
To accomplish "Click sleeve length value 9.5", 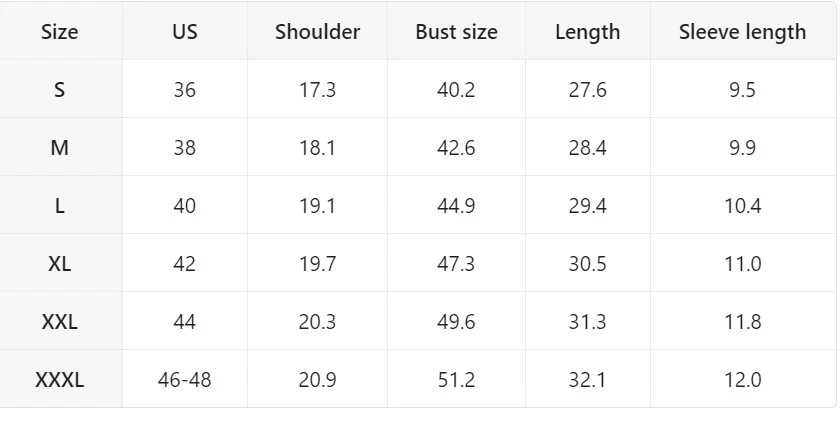I will coord(742,90).
